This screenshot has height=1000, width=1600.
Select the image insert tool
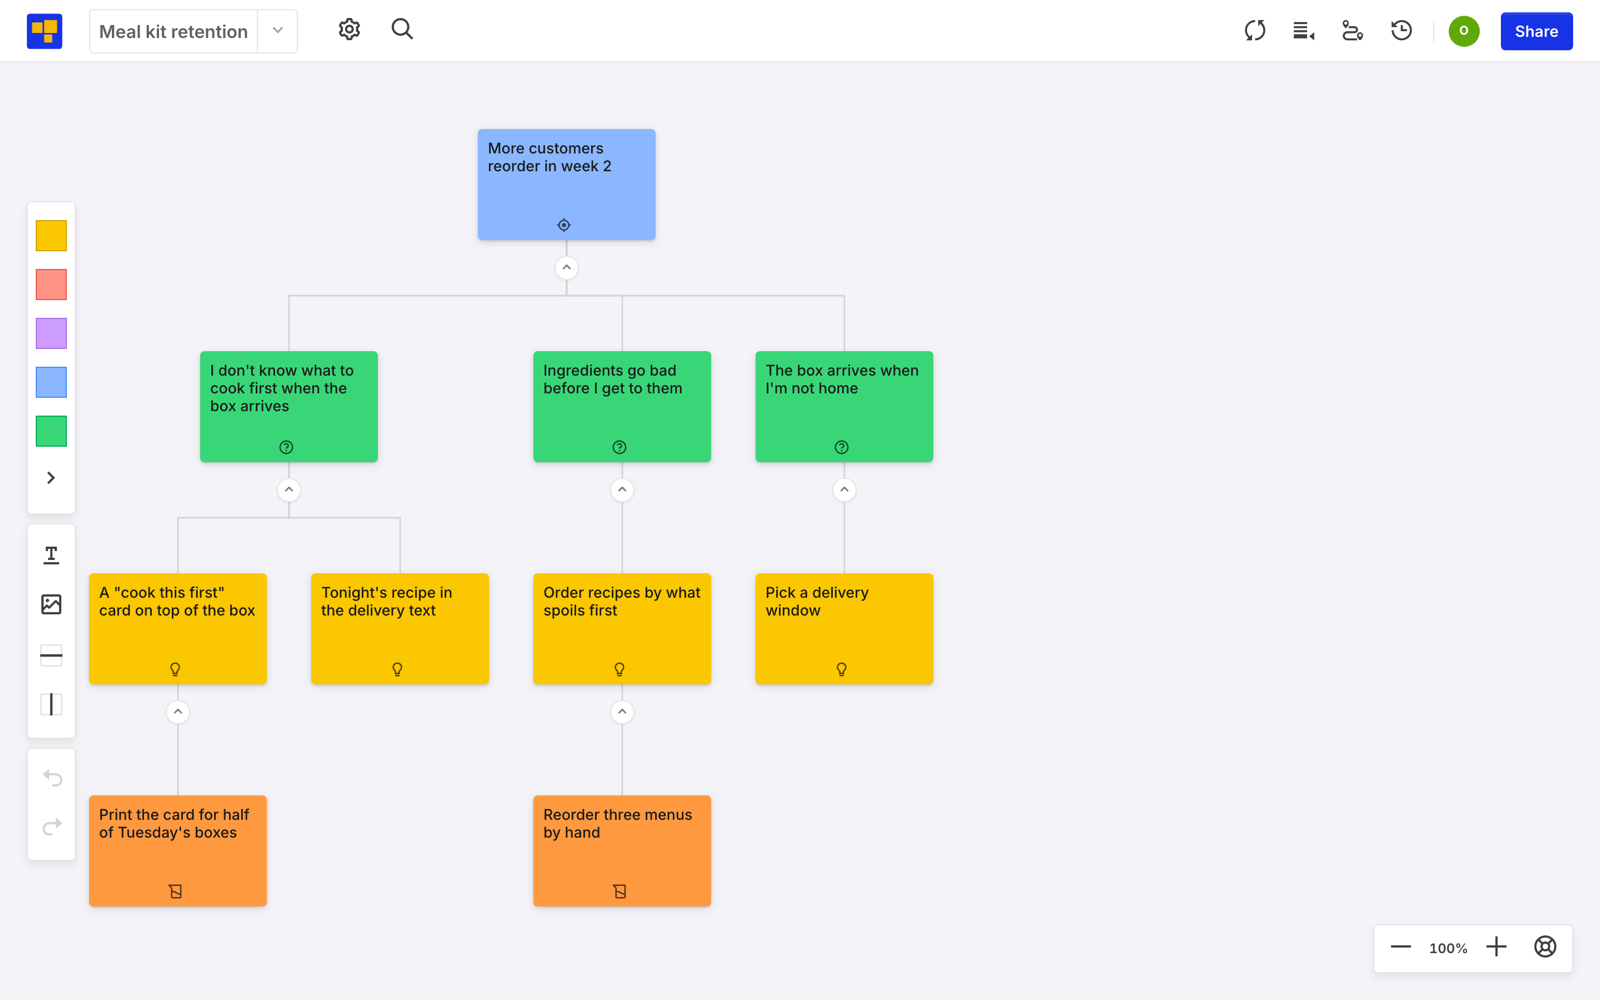[x=51, y=604]
